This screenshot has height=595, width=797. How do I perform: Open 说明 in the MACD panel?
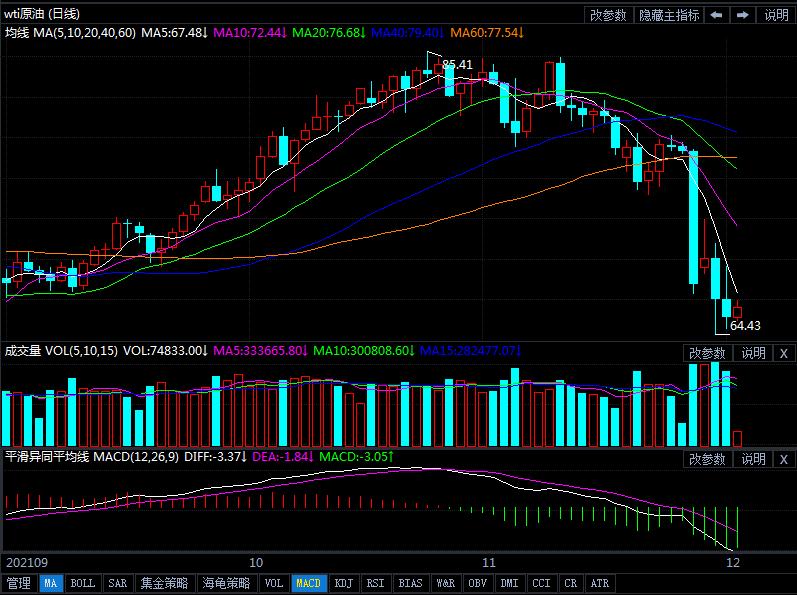click(753, 459)
